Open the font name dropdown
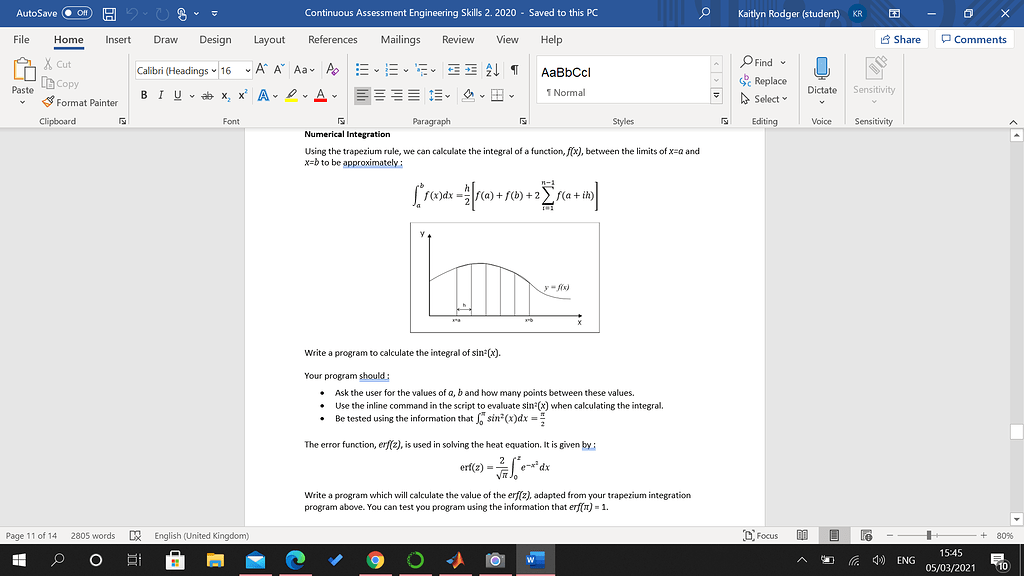 214,71
